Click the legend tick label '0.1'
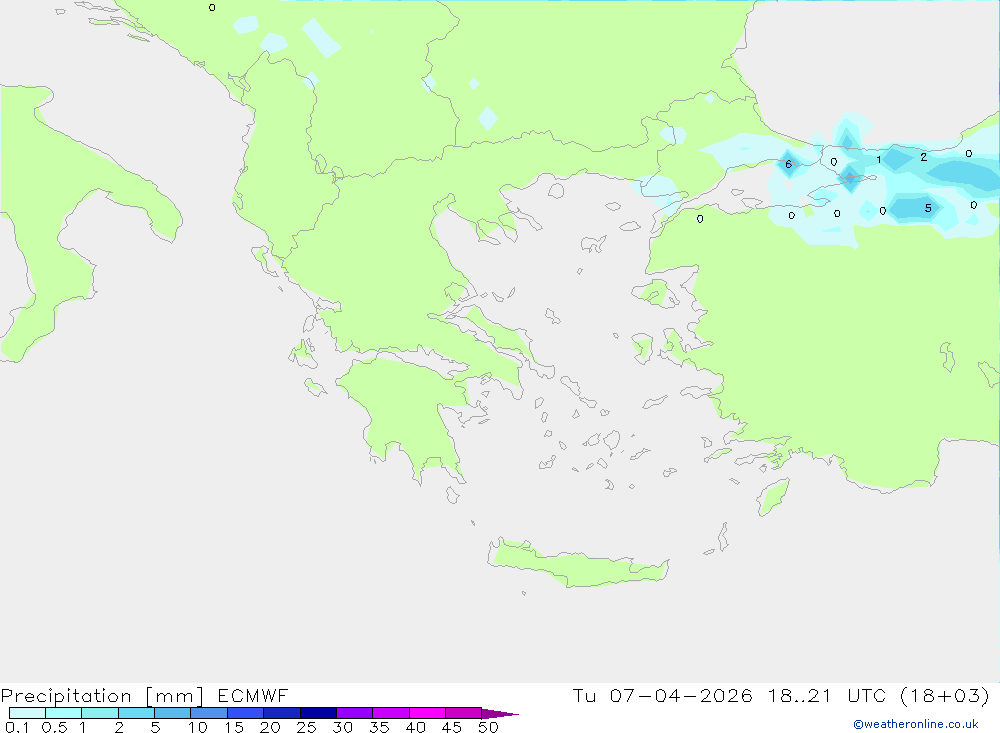The height and width of the screenshot is (733, 1000). coord(17,727)
